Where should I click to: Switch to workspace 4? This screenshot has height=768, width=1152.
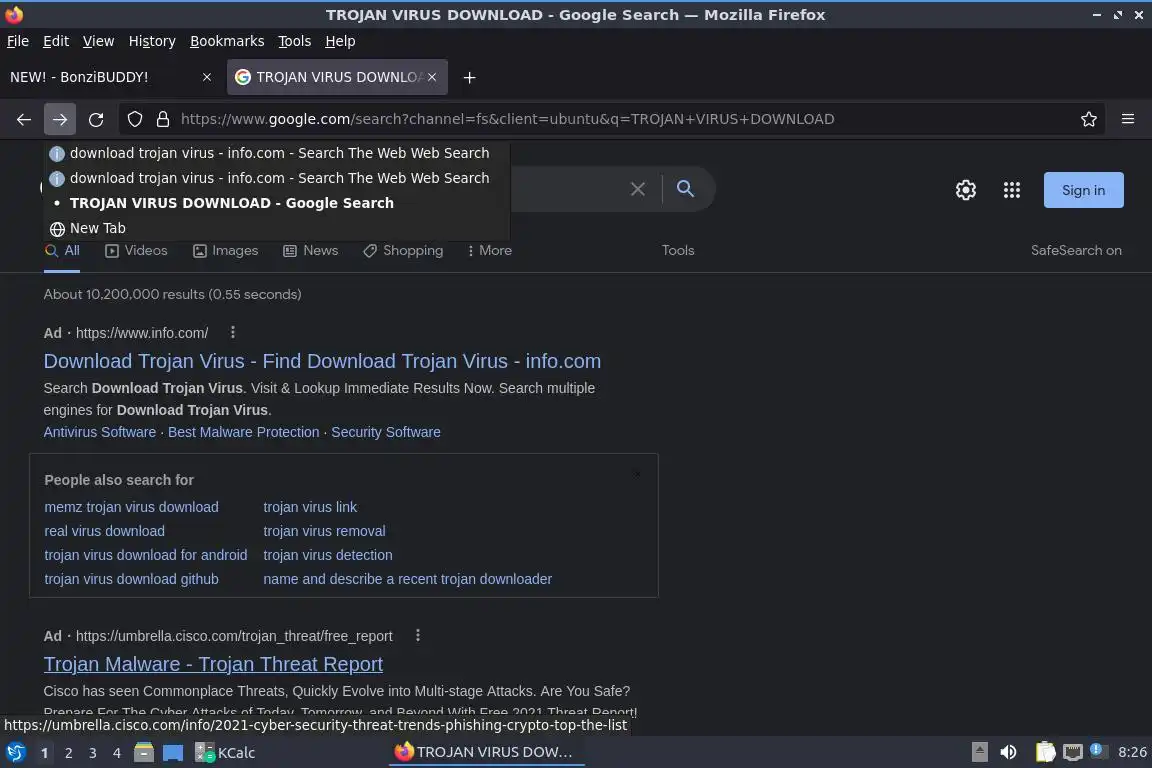pyautogui.click(x=116, y=753)
